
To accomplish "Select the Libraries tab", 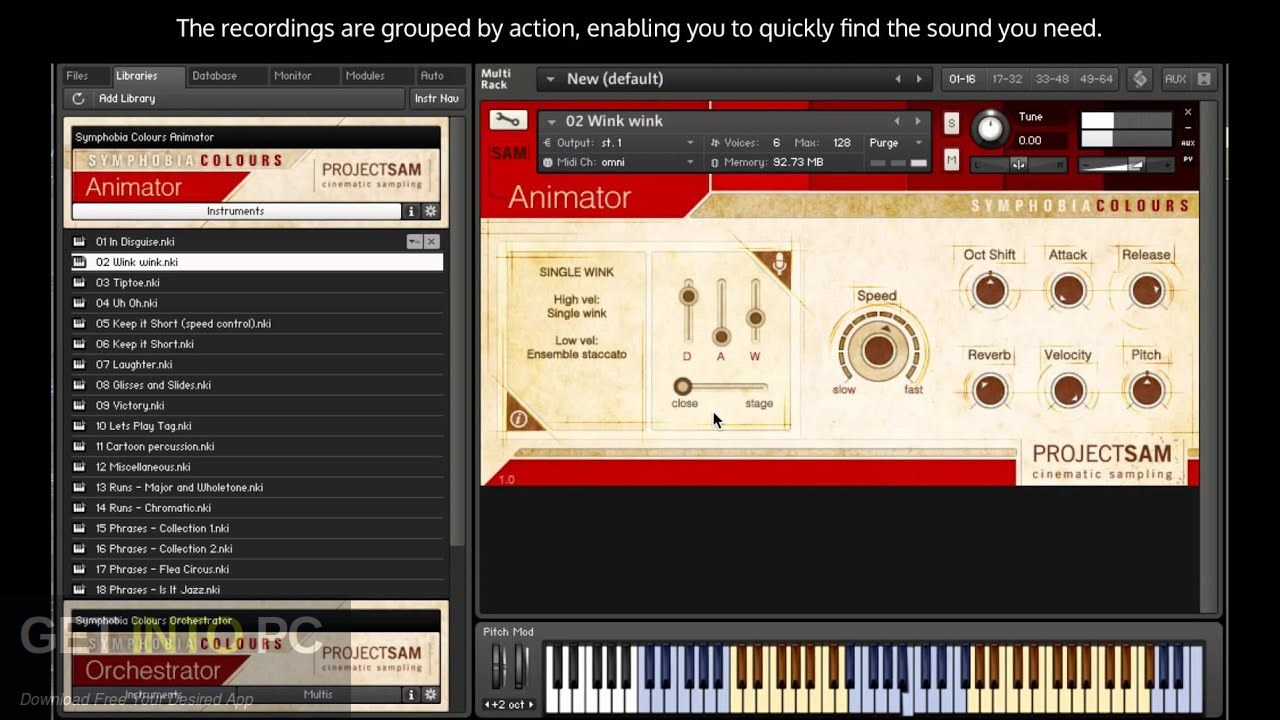I will 136,76.
